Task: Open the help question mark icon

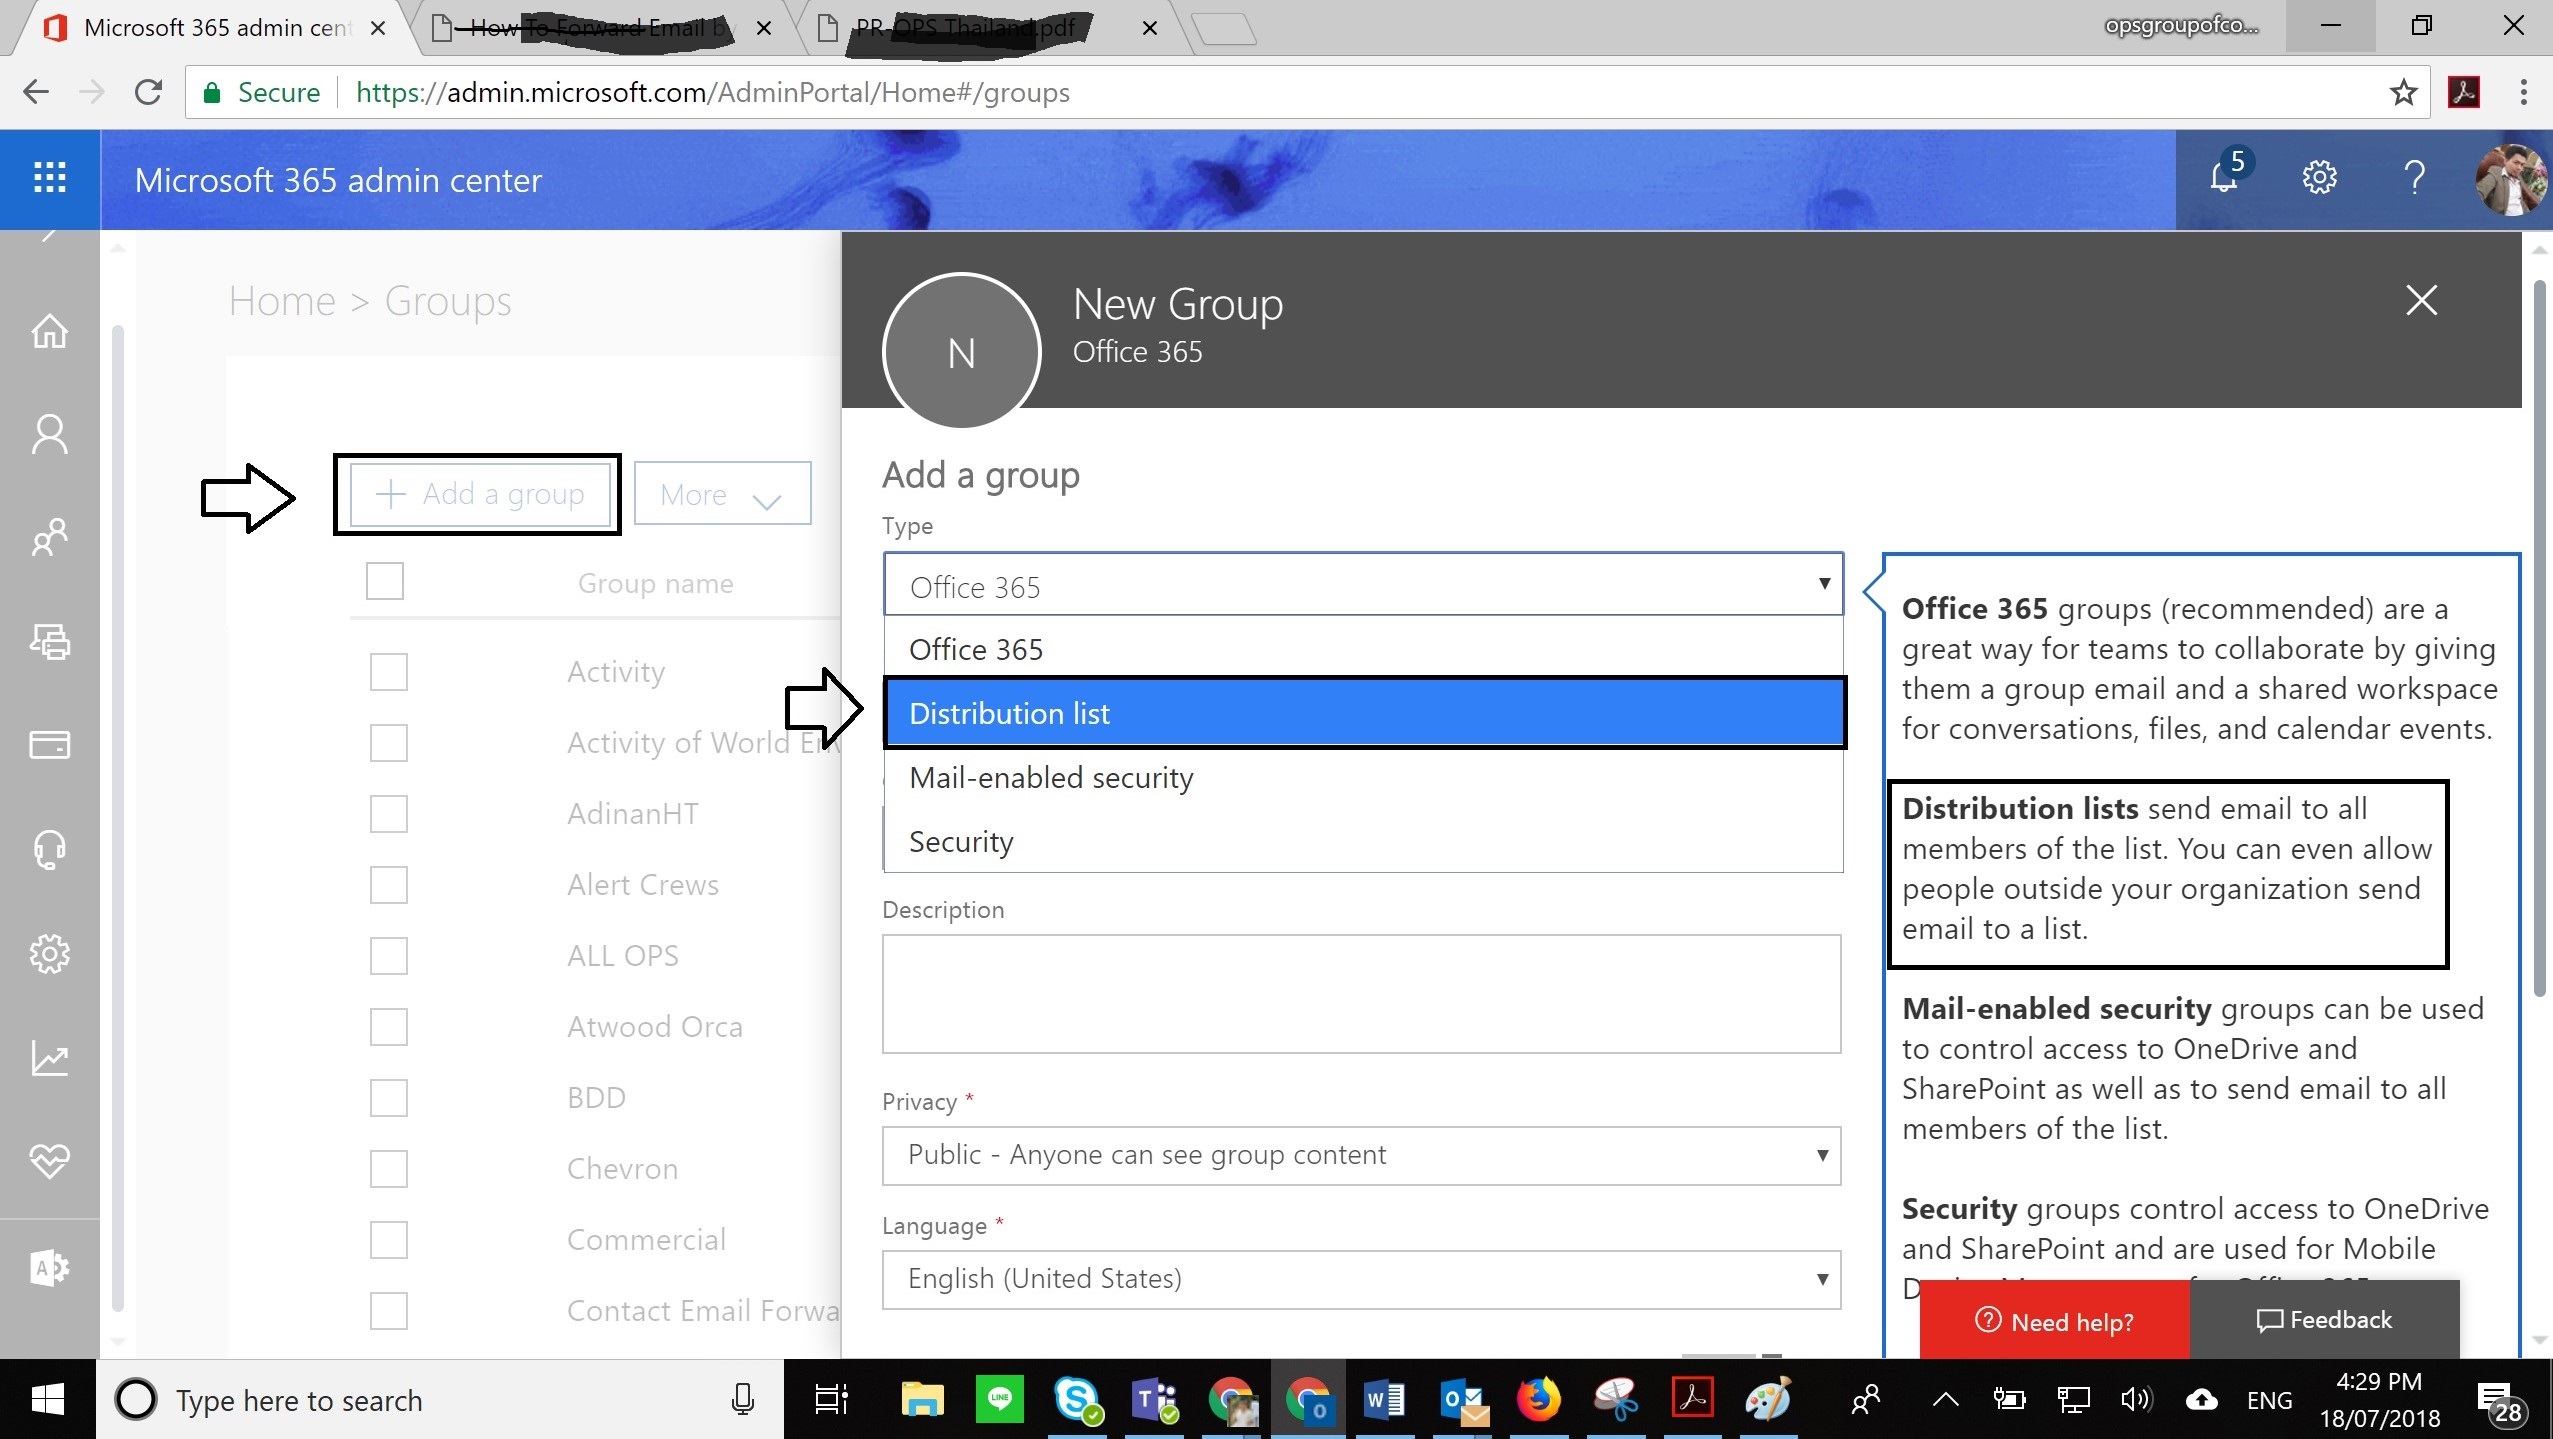Action: pyautogui.click(x=2414, y=178)
